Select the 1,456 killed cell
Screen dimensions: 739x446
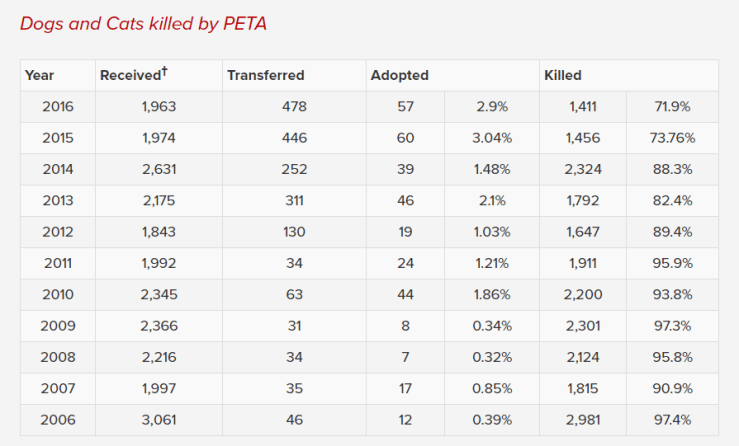pos(583,138)
